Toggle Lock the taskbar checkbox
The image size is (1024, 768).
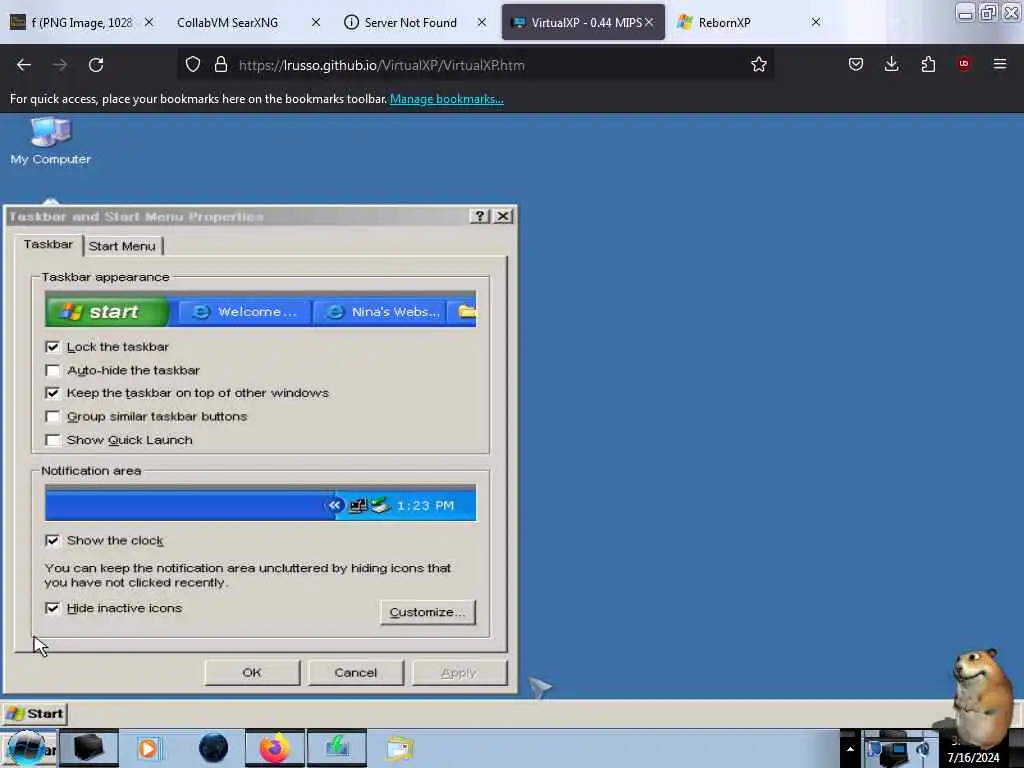click(x=52, y=347)
